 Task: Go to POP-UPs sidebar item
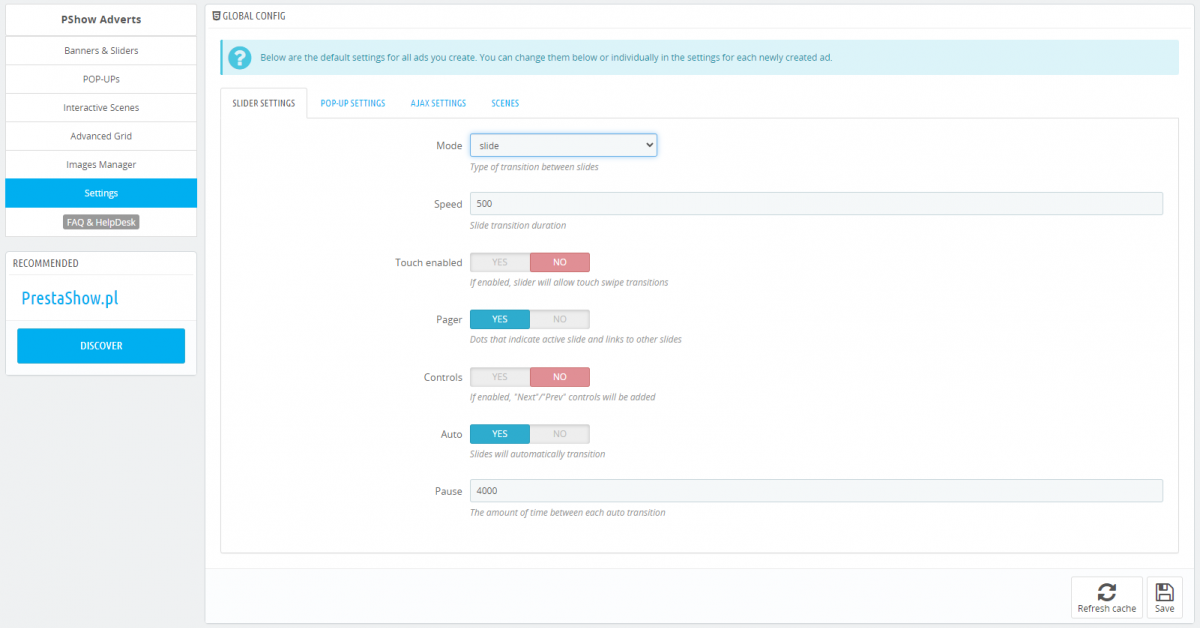click(101, 79)
